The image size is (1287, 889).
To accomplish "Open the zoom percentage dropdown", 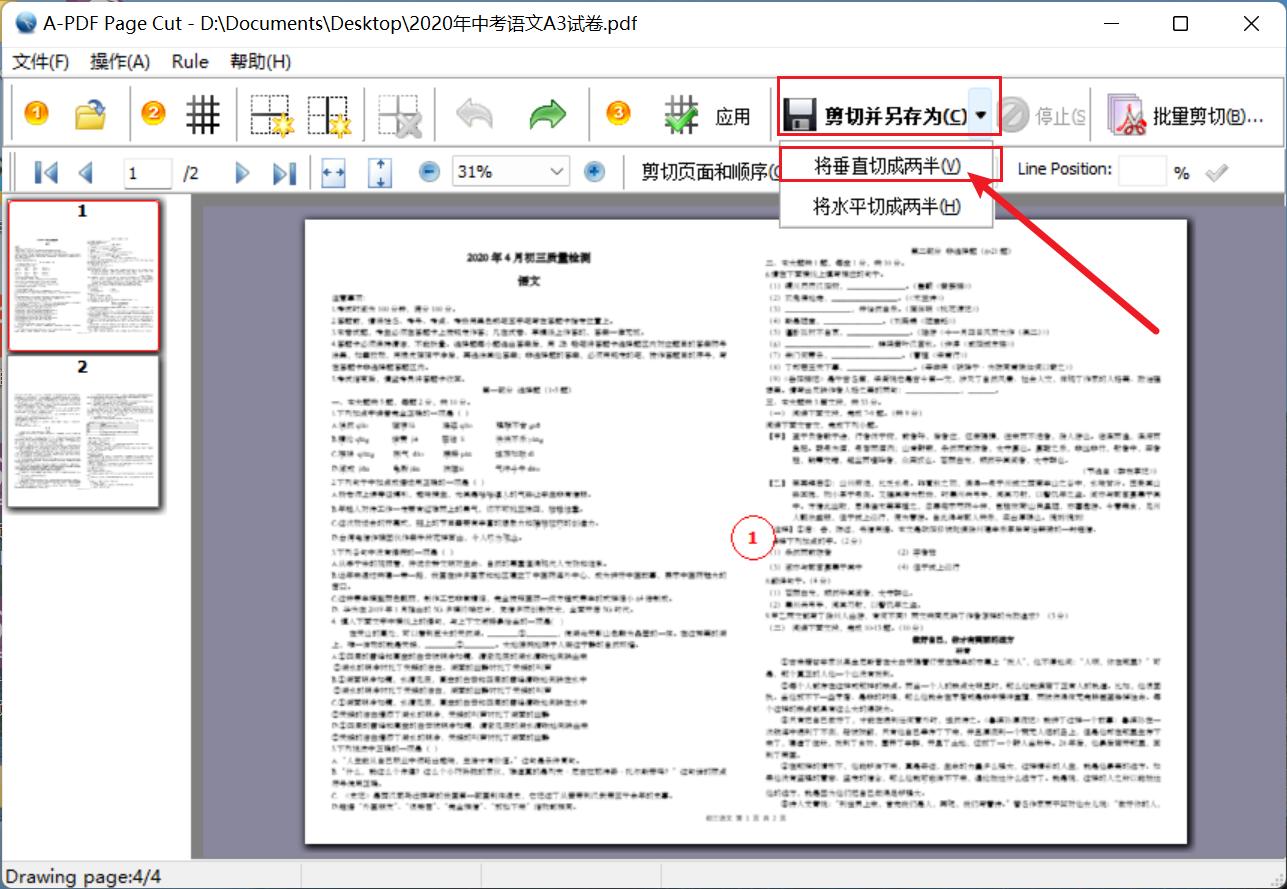I will (563, 171).
